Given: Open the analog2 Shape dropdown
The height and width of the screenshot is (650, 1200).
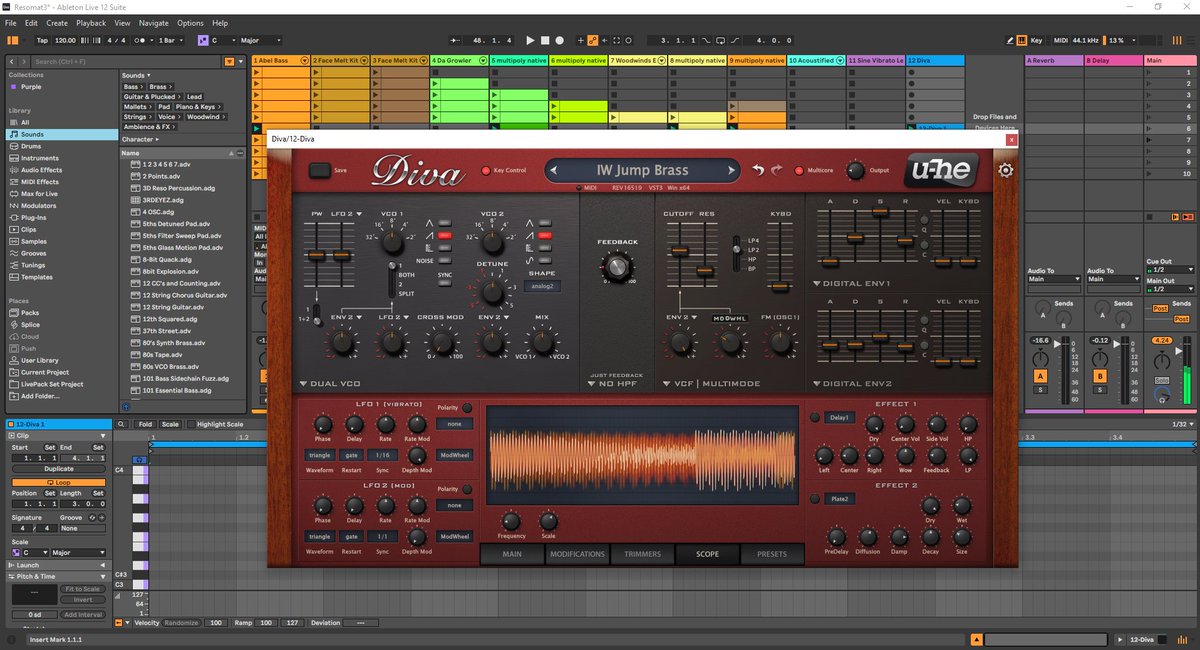Looking at the screenshot, I should pyautogui.click(x=541, y=286).
